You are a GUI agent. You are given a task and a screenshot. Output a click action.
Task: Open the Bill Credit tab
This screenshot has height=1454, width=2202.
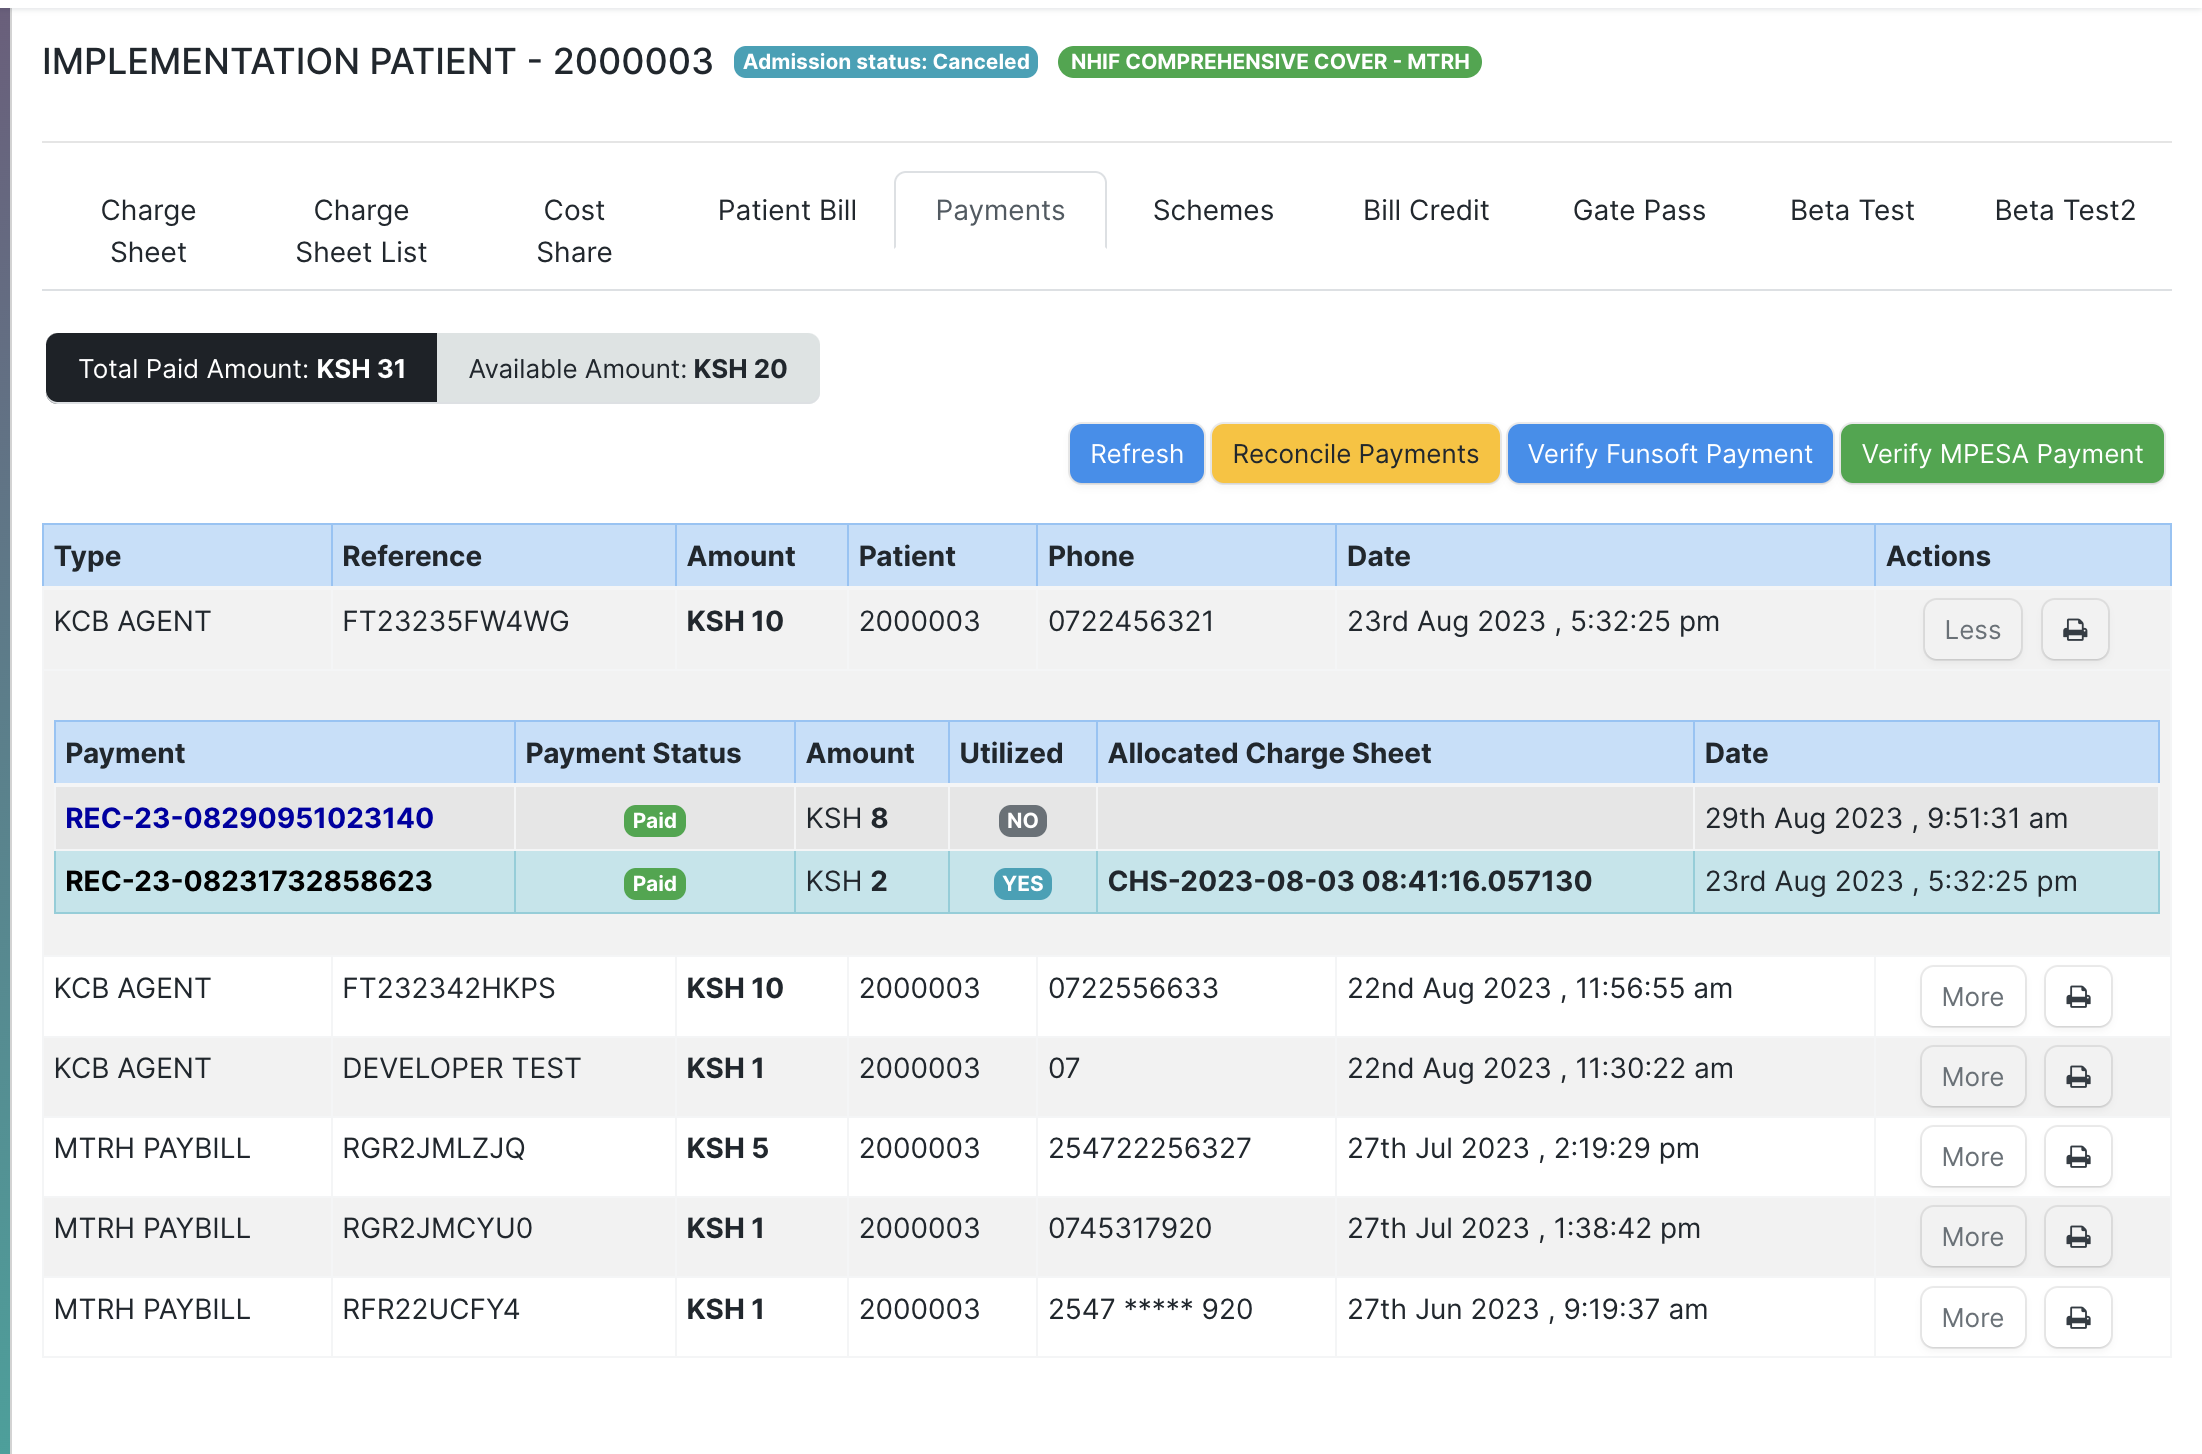click(x=1426, y=210)
